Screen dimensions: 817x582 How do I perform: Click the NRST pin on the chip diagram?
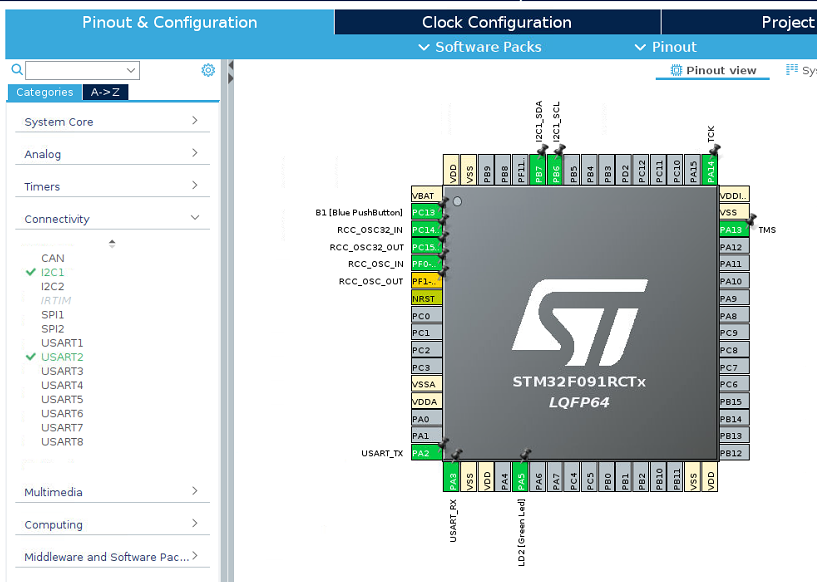427,298
